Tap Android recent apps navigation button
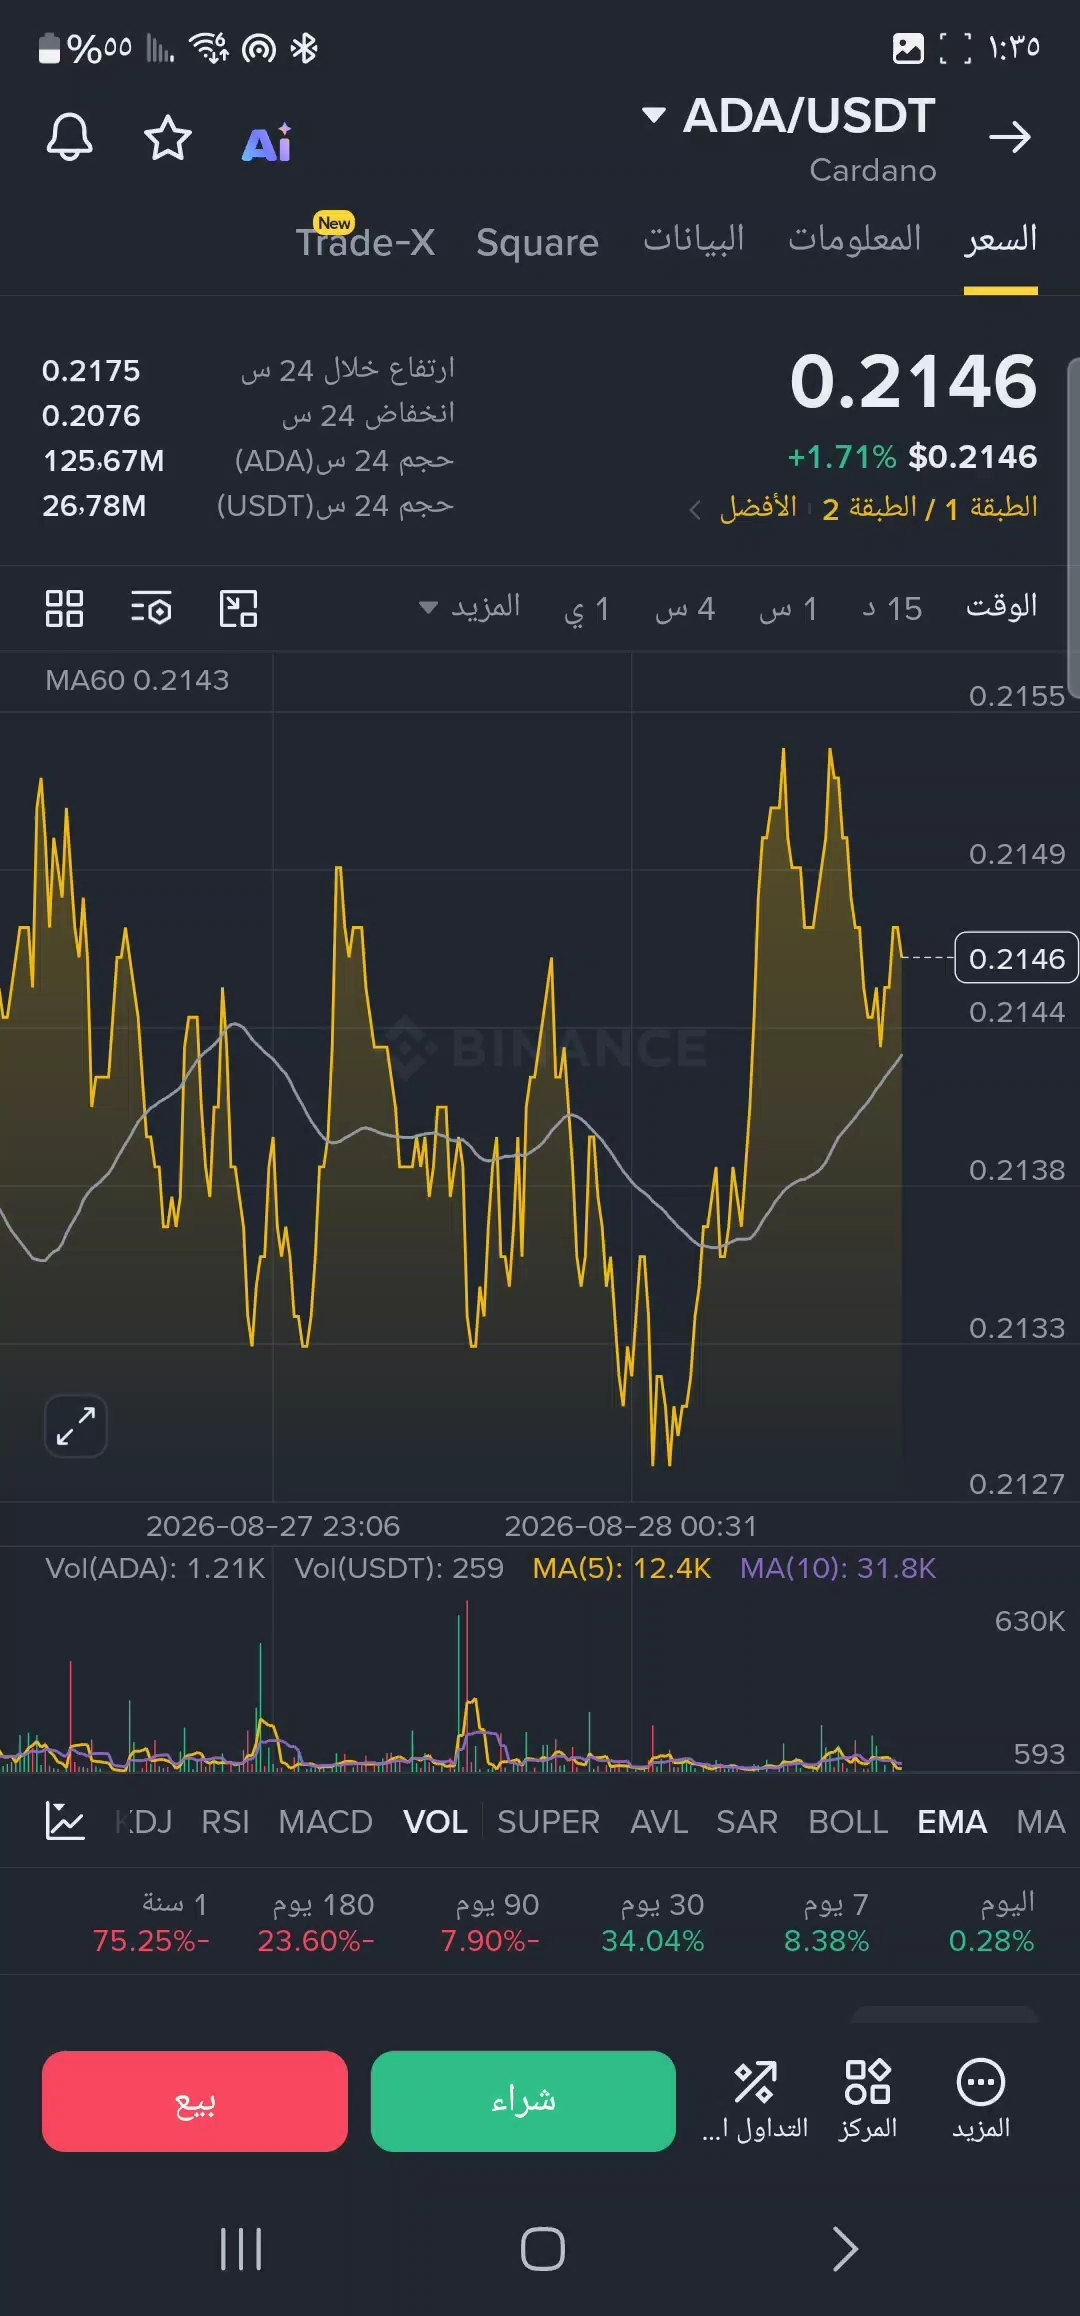Viewport: 1080px width, 2316px height. pos(241,2249)
